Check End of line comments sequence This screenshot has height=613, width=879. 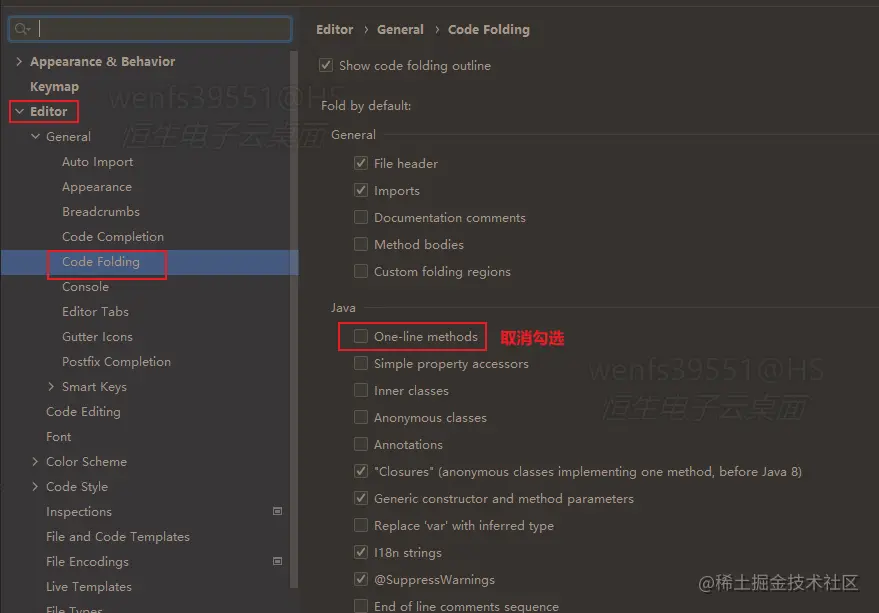point(361,606)
